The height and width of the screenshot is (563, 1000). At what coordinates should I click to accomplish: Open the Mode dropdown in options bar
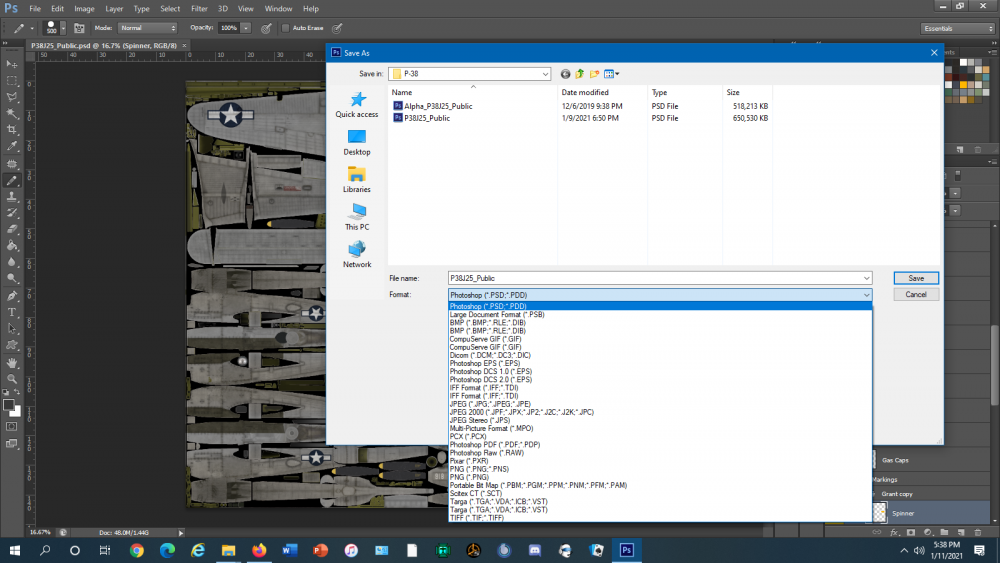[148, 28]
